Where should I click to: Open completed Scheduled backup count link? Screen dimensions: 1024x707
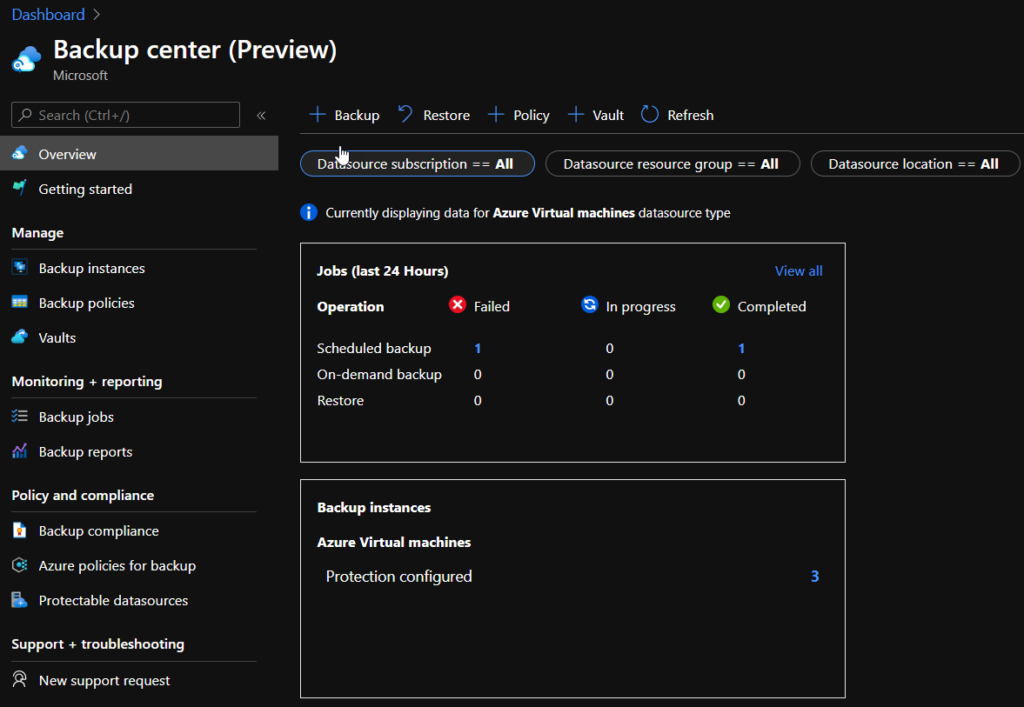(x=741, y=349)
